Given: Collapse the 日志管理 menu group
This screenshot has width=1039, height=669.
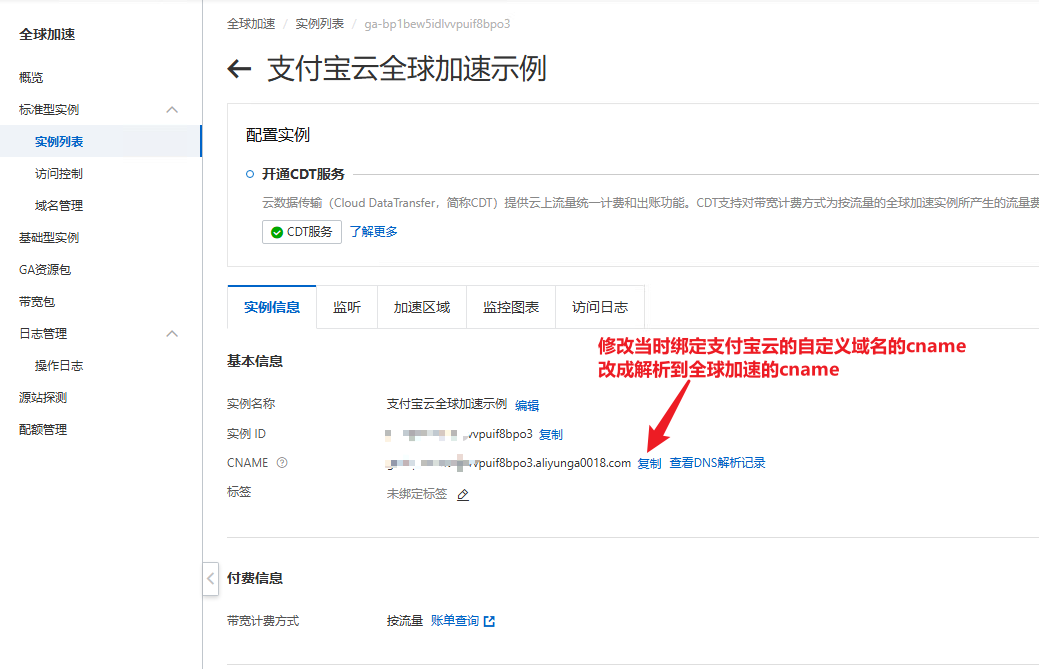Looking at the screenshot, I should click(x=172, y=334).
